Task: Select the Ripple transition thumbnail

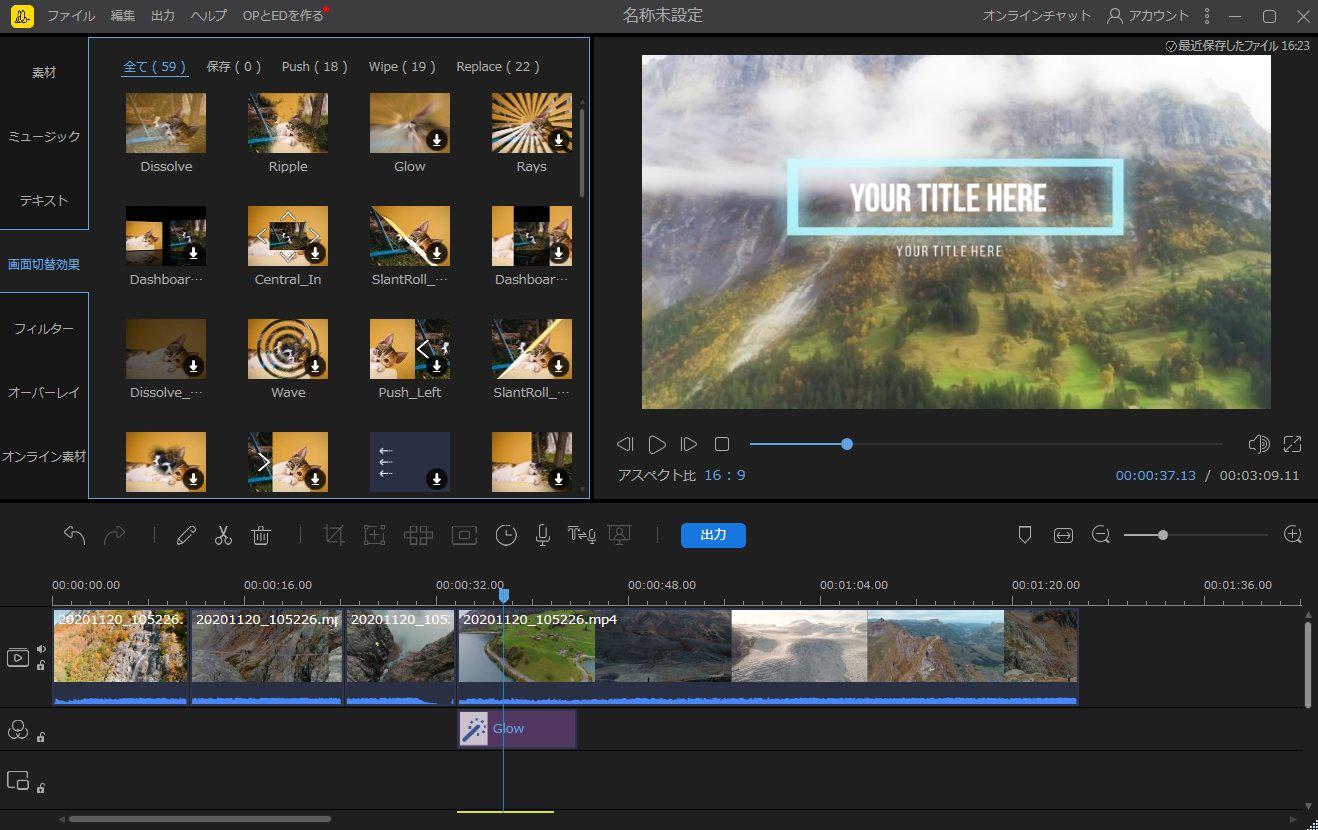Action: pos(288,123)
